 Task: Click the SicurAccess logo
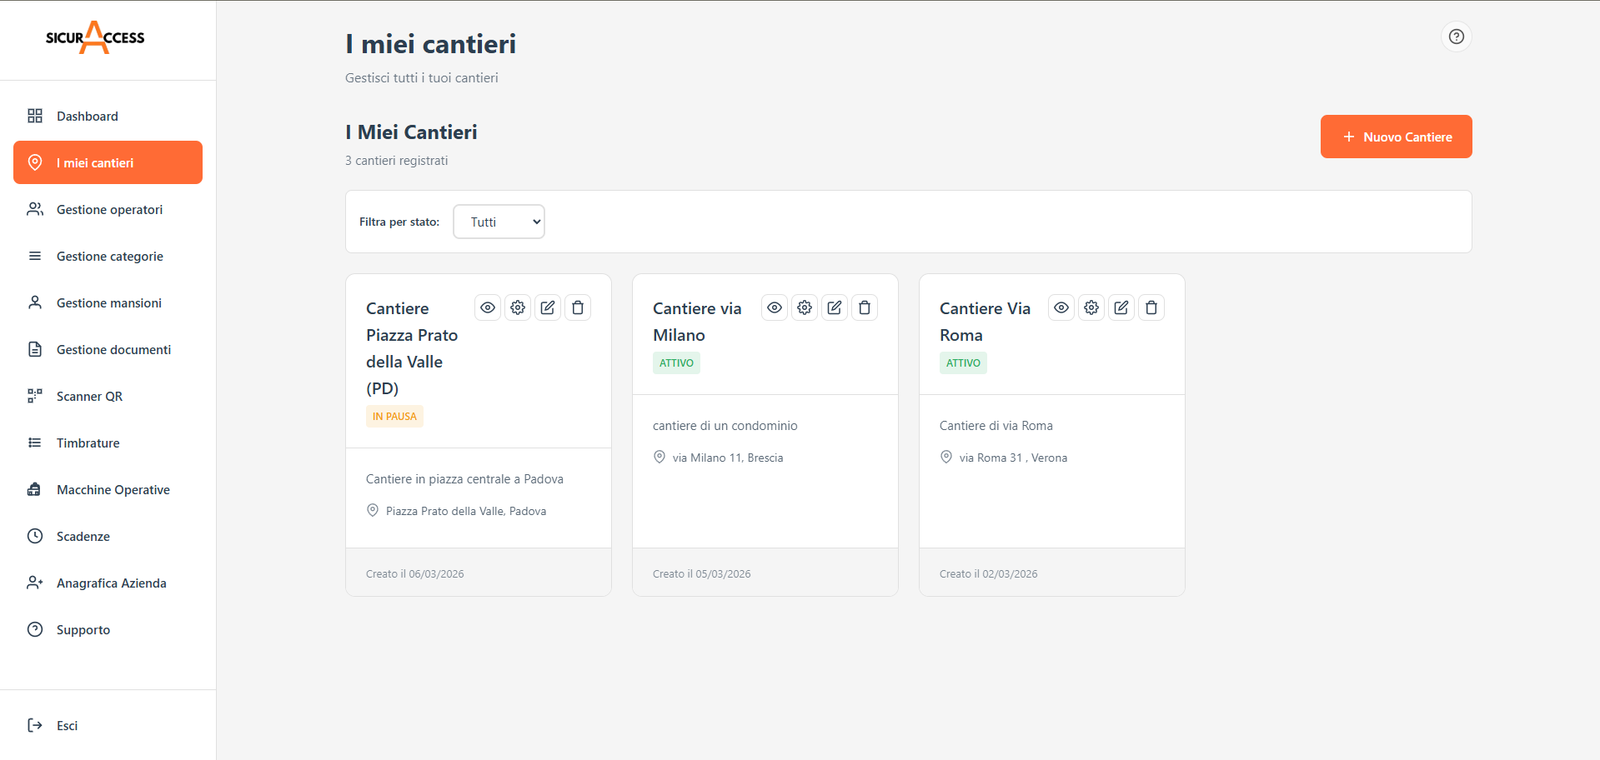click(95, 38)
